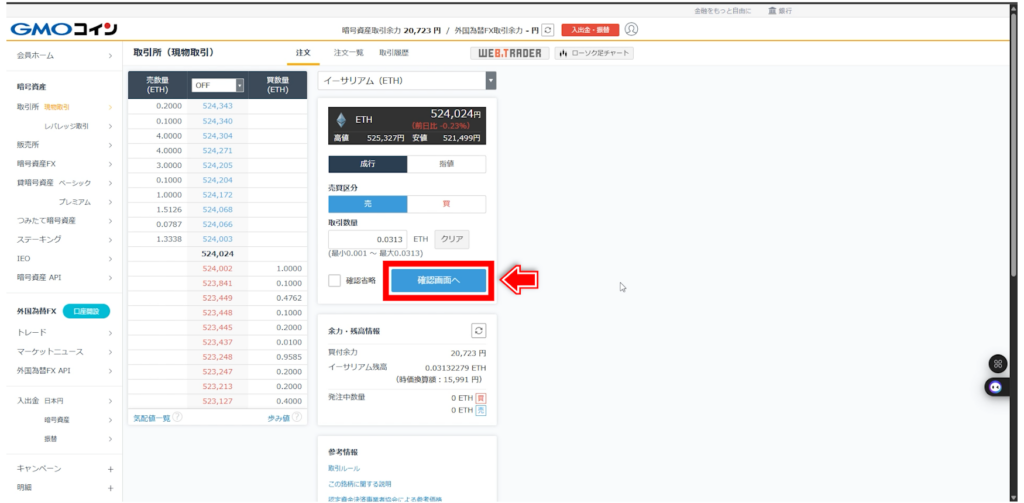Click the help icon next to 気配値一覧

177,417
